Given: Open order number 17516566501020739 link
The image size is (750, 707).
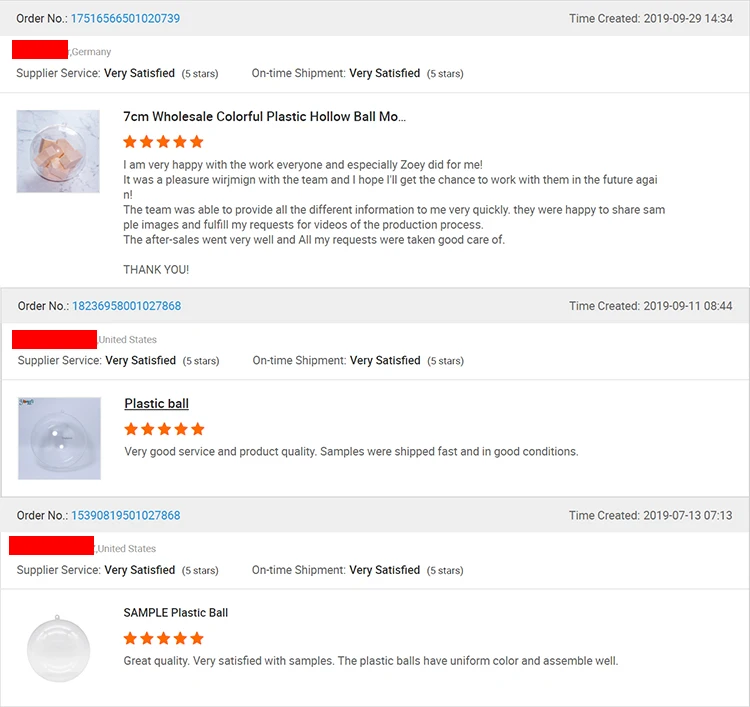Looking at the screenshot, I should (125, 19).
